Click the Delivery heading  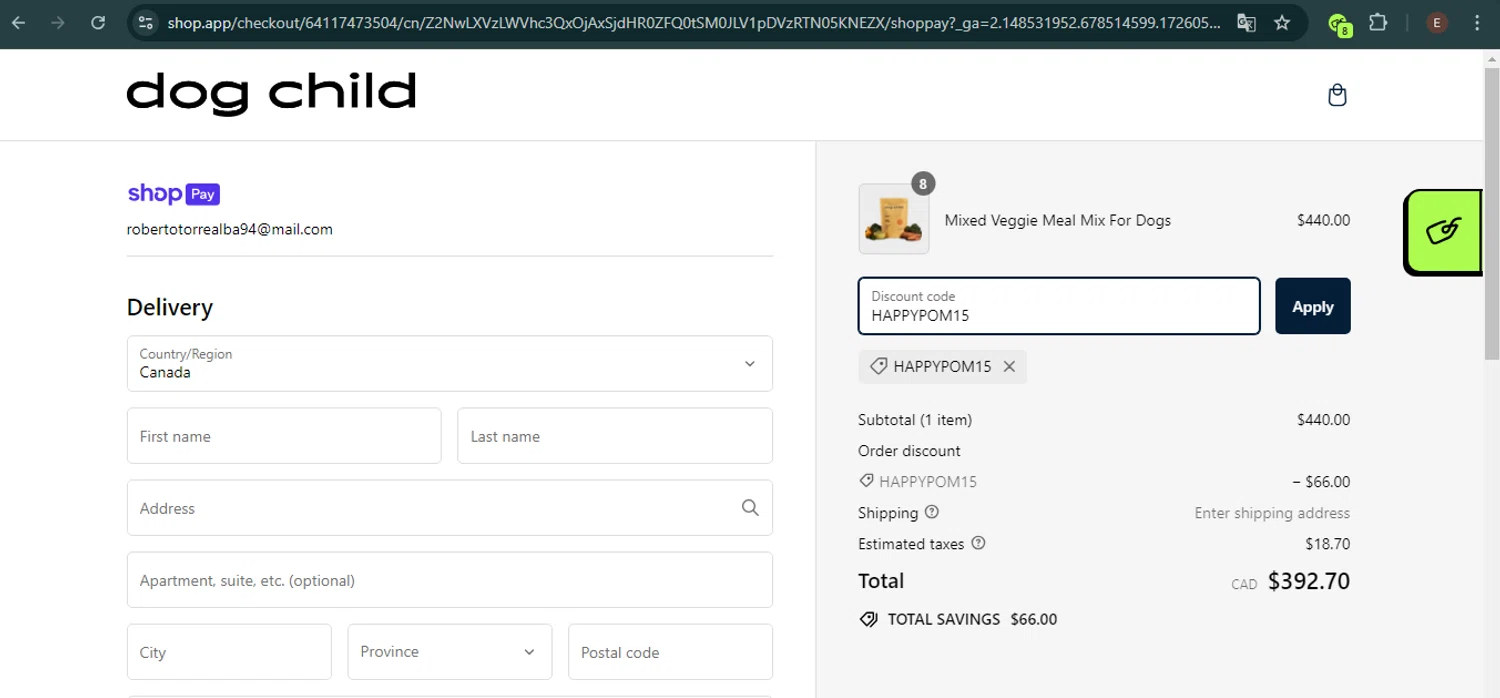point(170,307)
